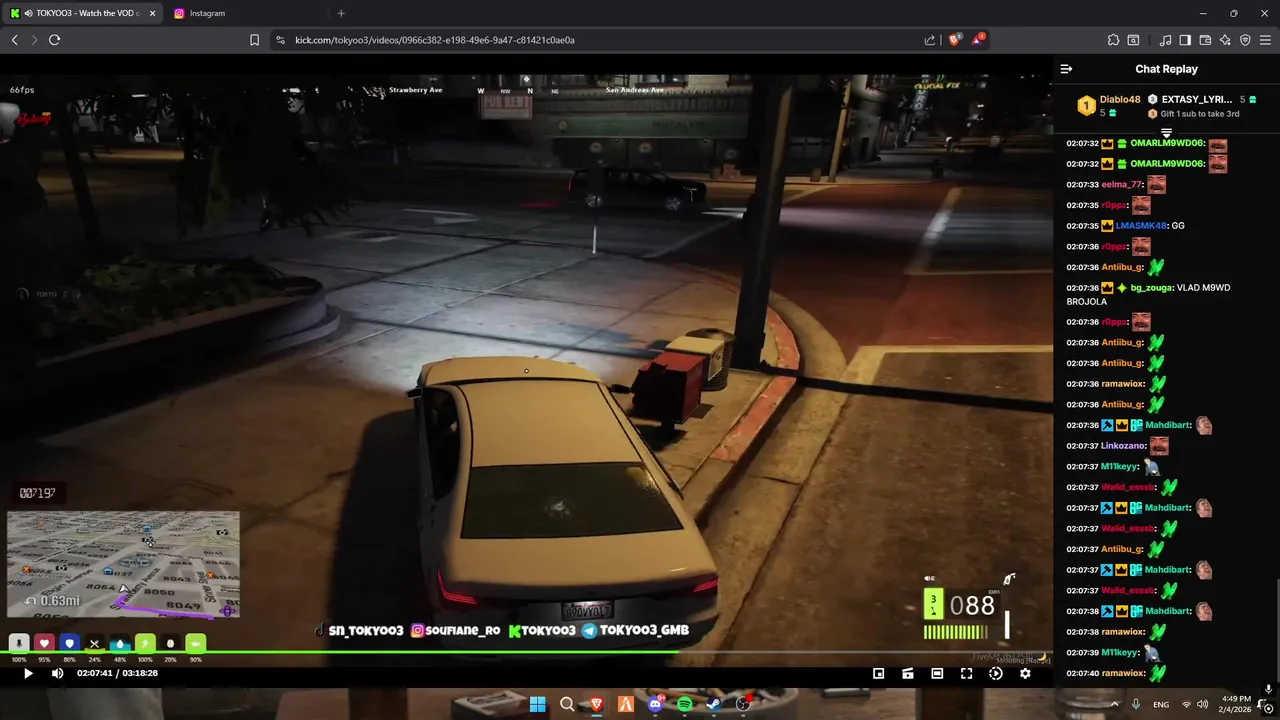Open Discord from the taskbar

click(655, 704)
